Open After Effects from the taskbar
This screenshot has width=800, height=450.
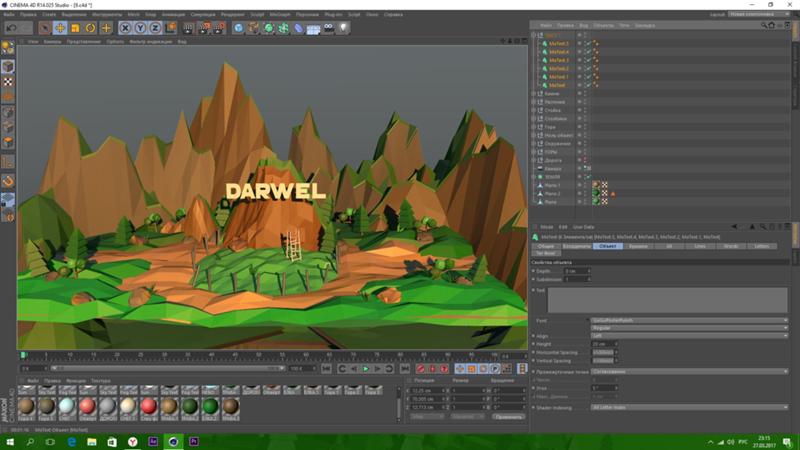coord(153,441)
